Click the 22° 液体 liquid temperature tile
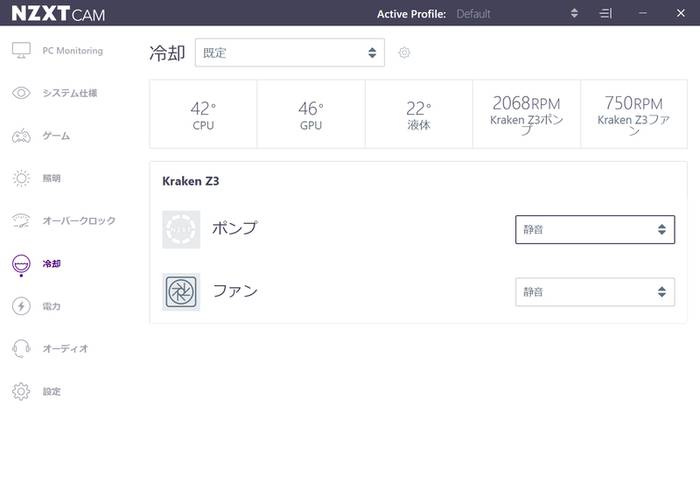 (419, 114)
